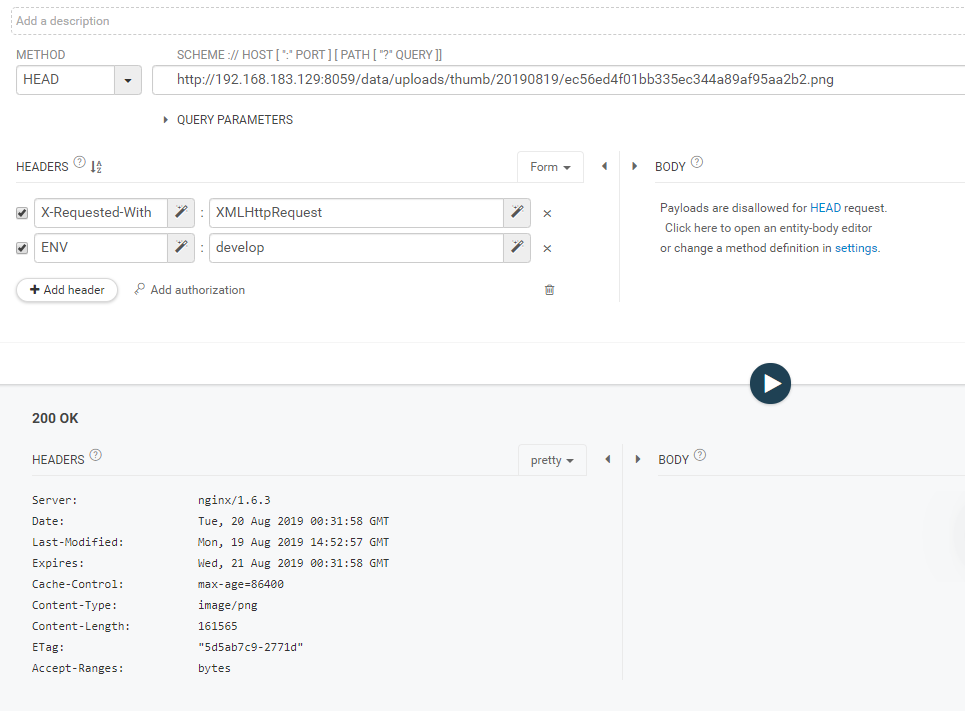This screenshot has width=965, height=711.
Task: Uncheck the X-Requested-With header checkbox
Action: [x=22, y=213]
